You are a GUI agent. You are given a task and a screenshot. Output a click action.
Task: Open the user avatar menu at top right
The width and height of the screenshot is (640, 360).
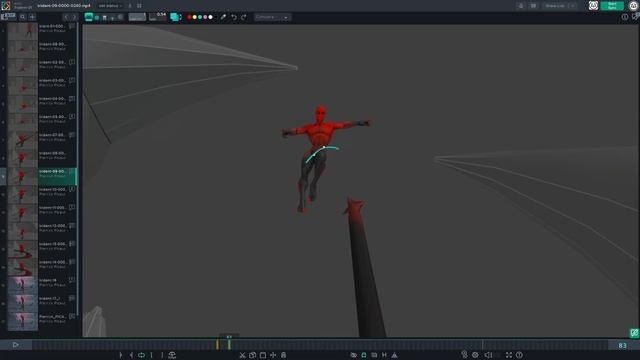click(x=633, y=5)
